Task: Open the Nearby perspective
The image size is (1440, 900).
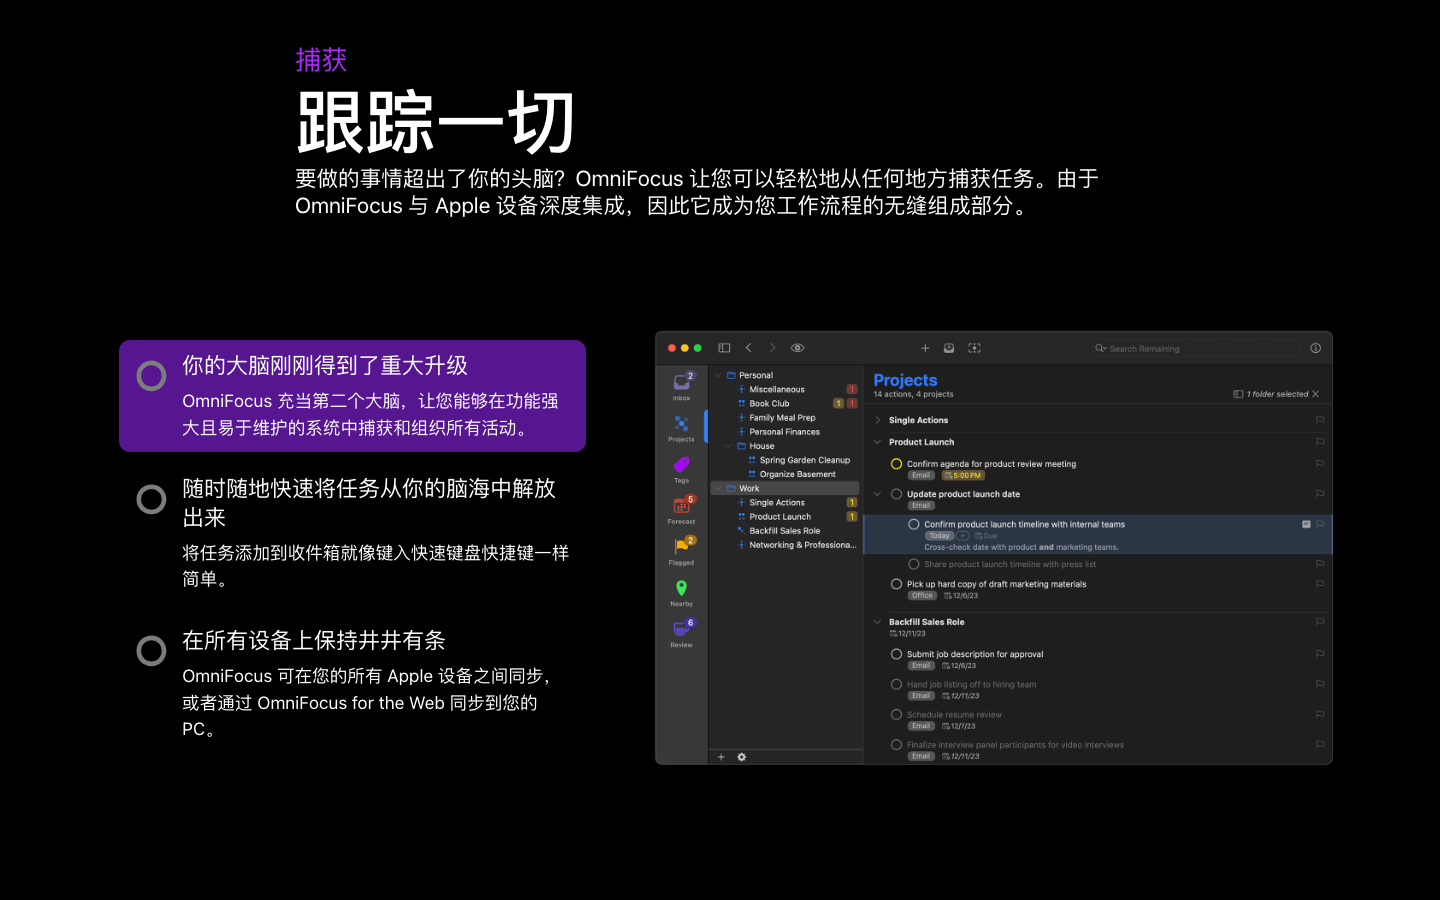Action: pyautogui.click(x=681, y=591)
